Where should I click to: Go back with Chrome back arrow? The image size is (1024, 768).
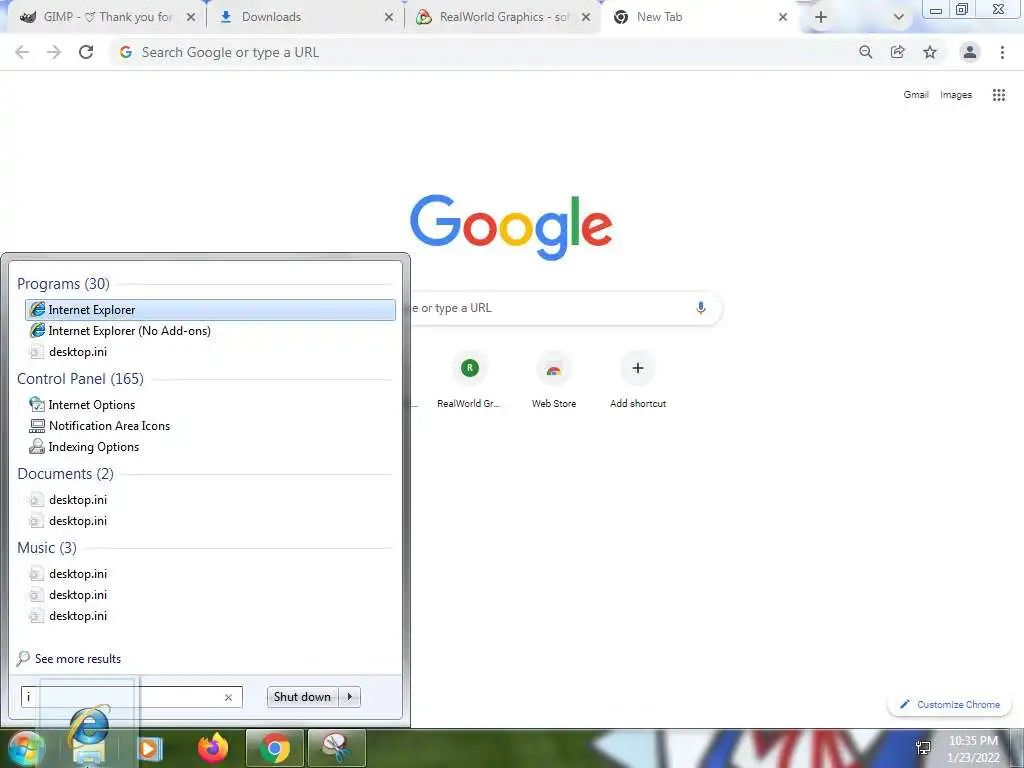click(22, 52)
